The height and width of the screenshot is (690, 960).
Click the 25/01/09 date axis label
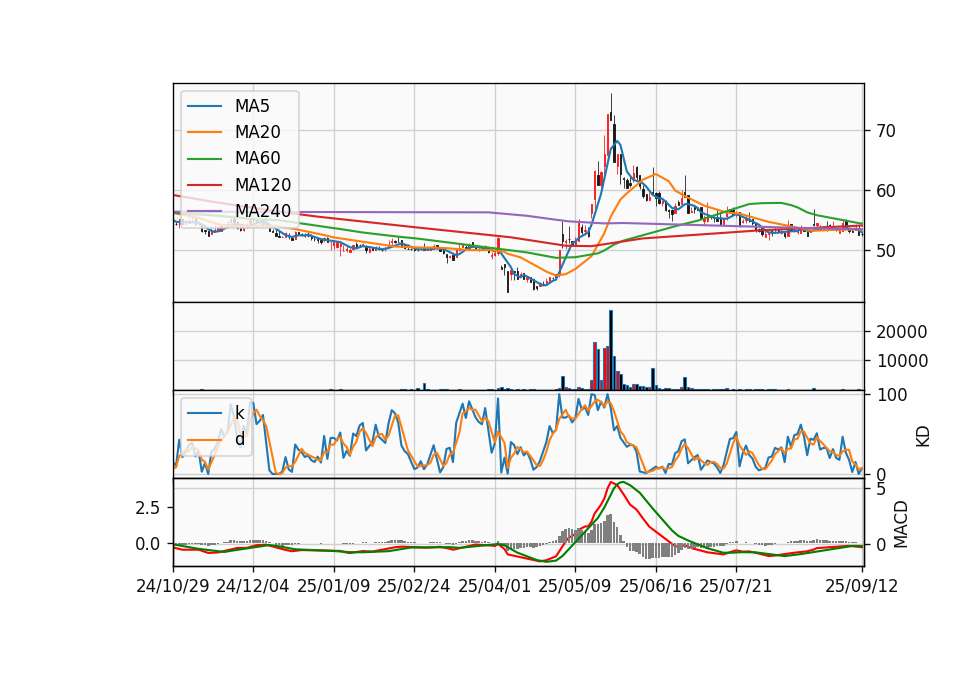click(x=334, y=586)
